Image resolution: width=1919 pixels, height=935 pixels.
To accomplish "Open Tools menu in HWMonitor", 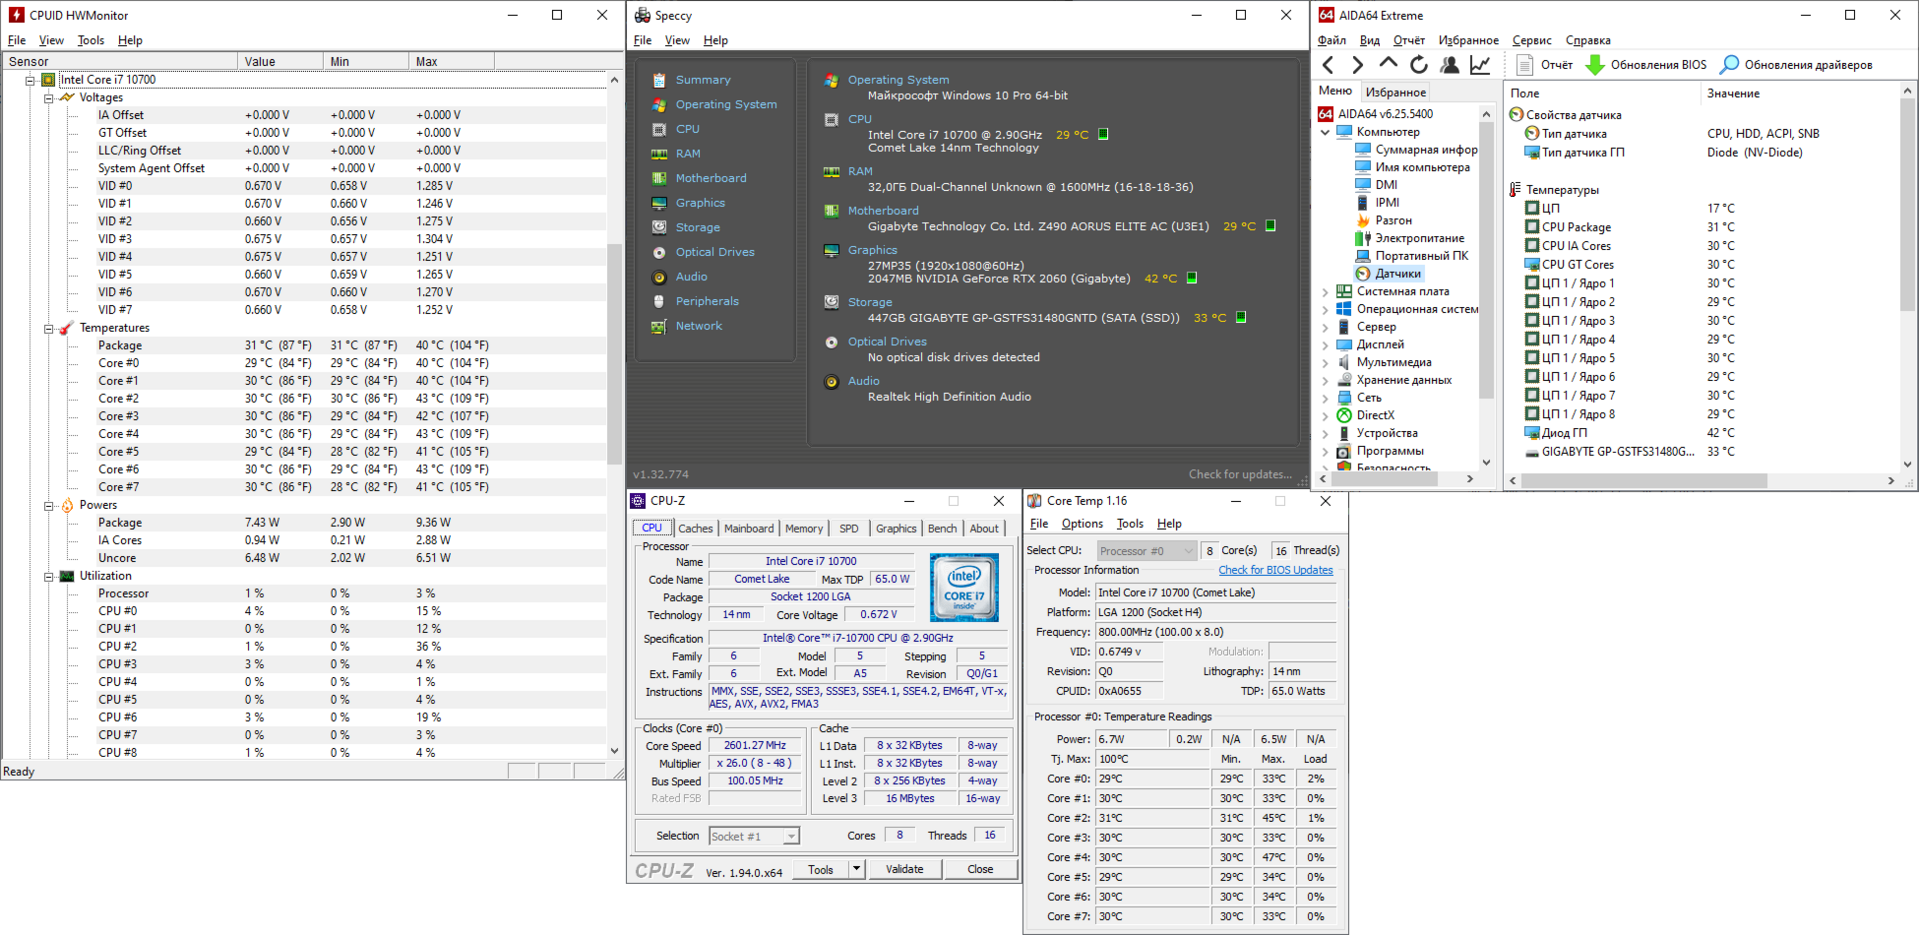I will 90,41.
